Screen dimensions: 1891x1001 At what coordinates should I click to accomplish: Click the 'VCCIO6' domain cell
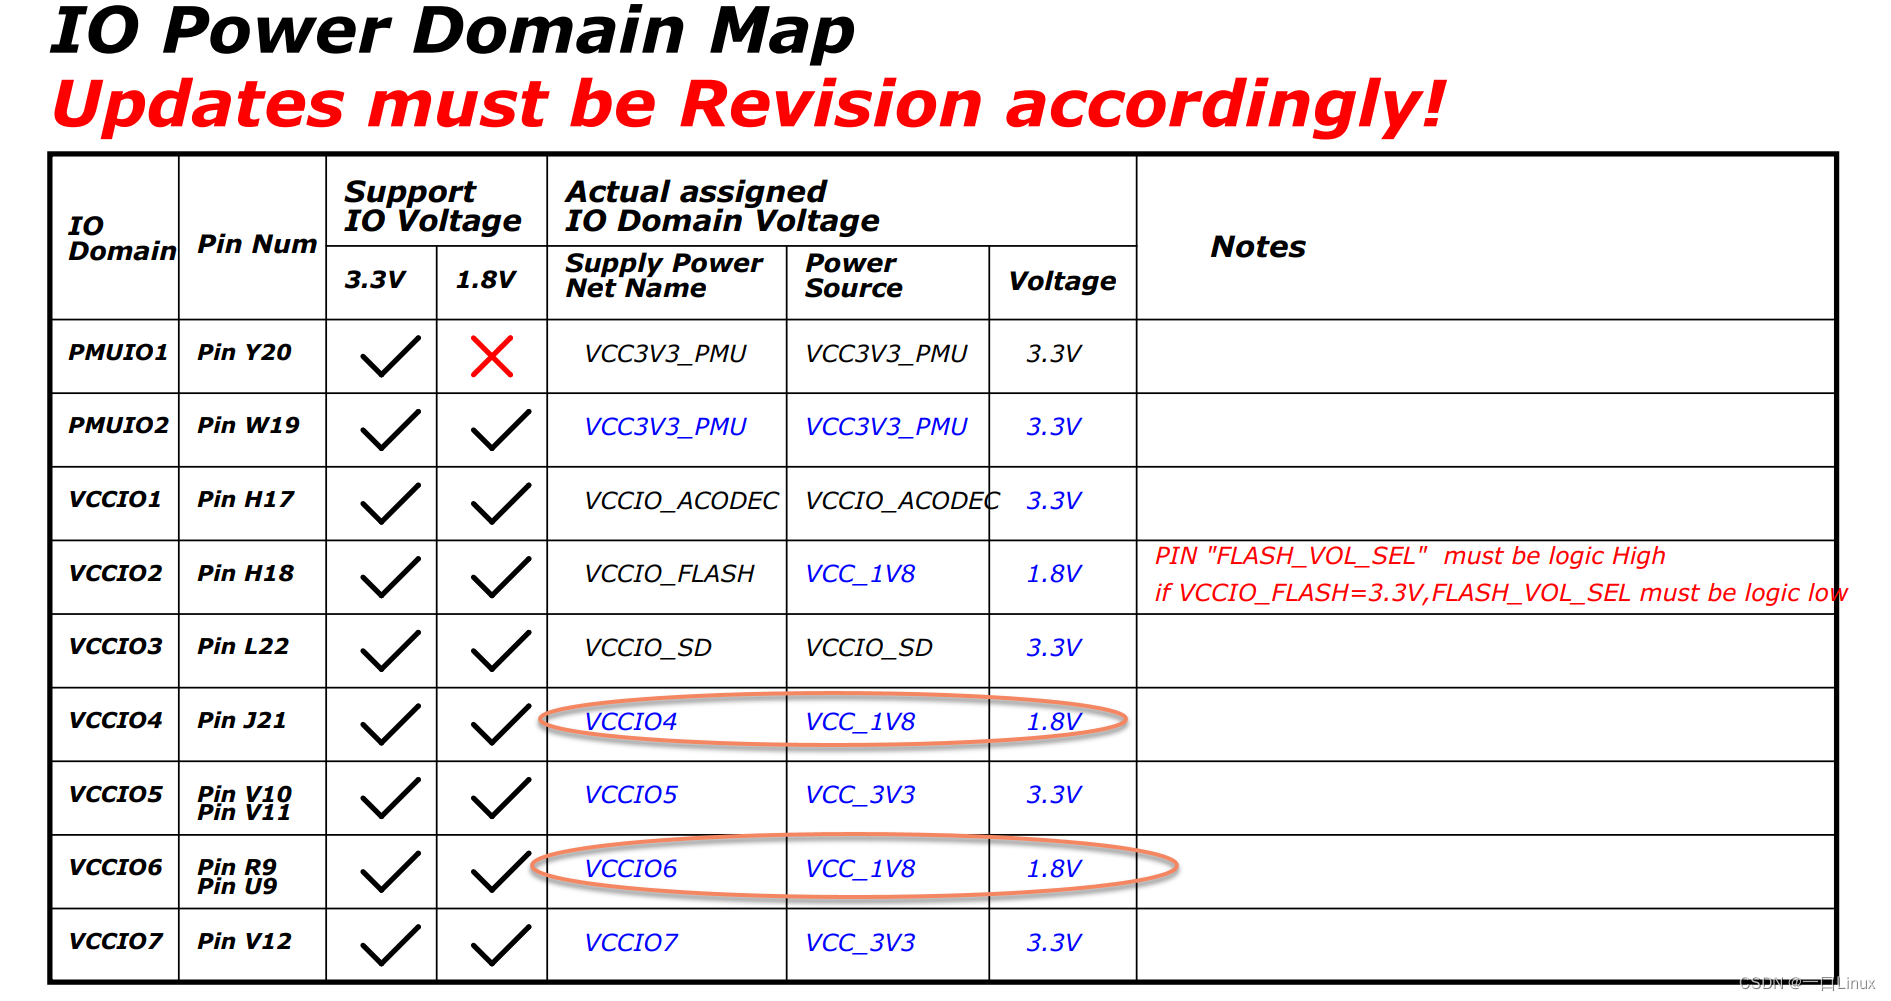click(115, 867)
